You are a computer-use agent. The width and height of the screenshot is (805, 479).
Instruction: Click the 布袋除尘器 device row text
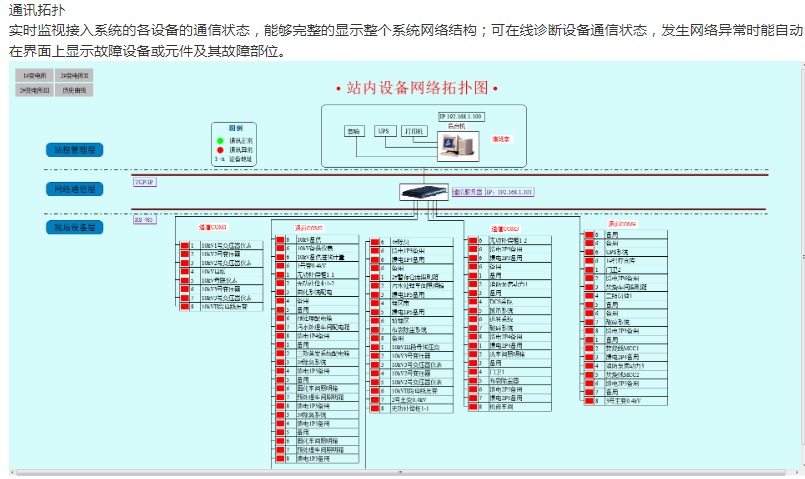tap(505, 381)
